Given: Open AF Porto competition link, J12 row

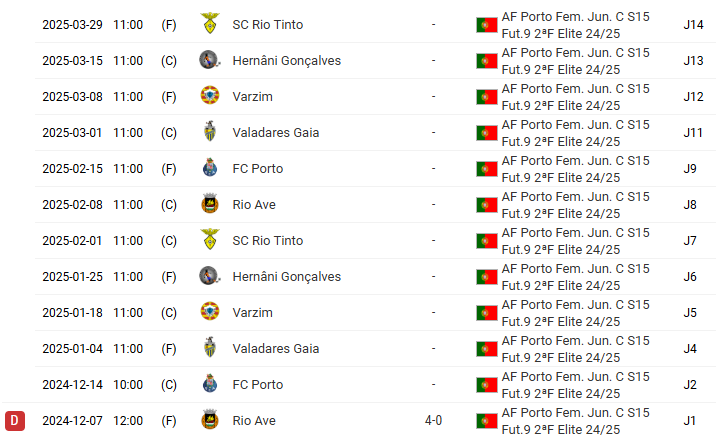Looking at the screenshot, I should point(575,96).
